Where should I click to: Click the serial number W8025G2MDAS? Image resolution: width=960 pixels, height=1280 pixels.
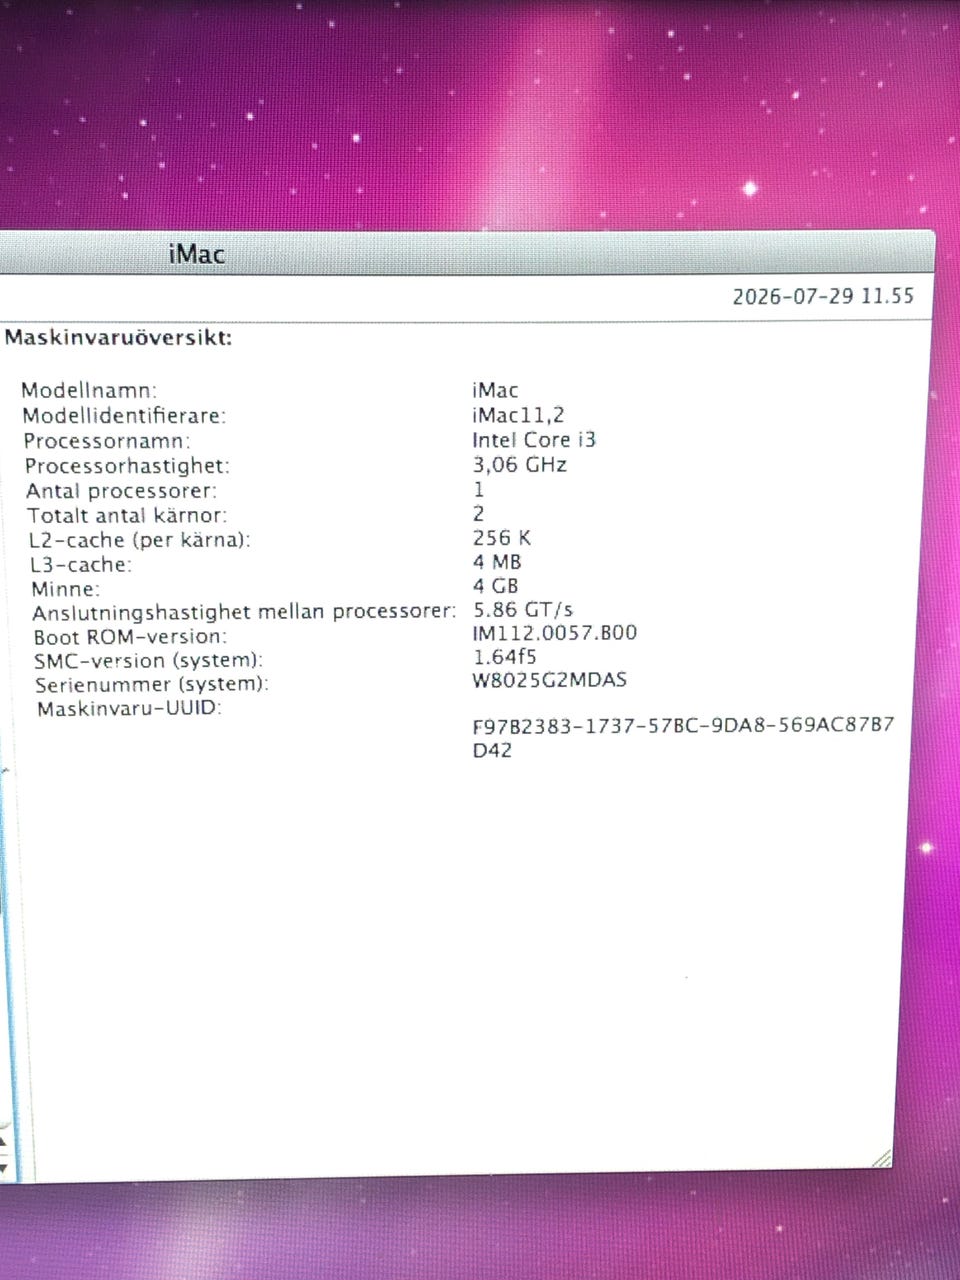pos(550,680)
